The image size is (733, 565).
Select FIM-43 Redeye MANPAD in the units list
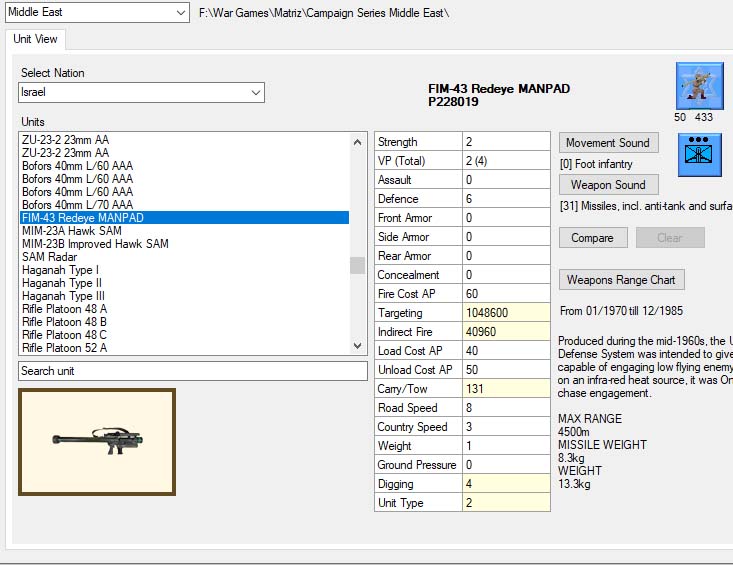tap(185, 218)
